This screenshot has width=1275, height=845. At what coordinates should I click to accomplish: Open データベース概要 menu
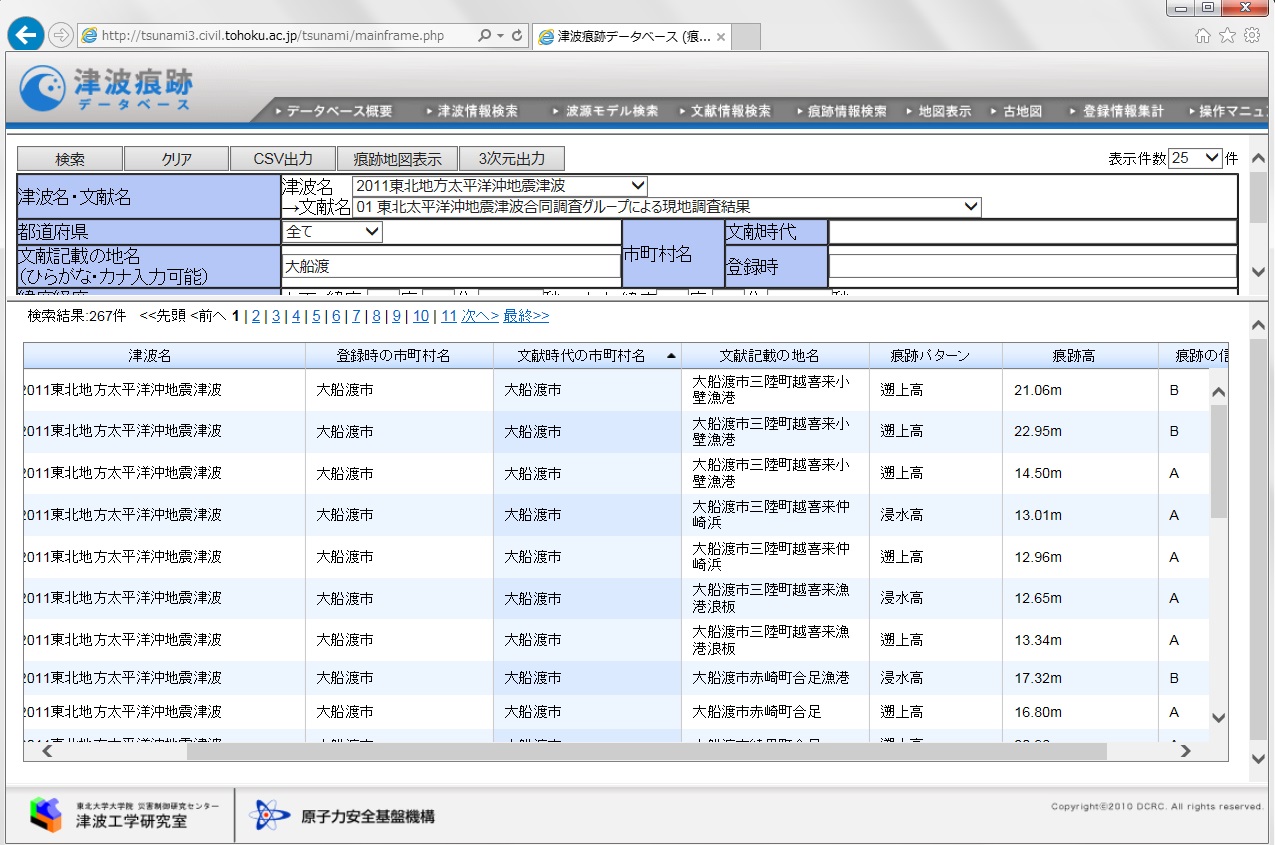pos(334,111)
